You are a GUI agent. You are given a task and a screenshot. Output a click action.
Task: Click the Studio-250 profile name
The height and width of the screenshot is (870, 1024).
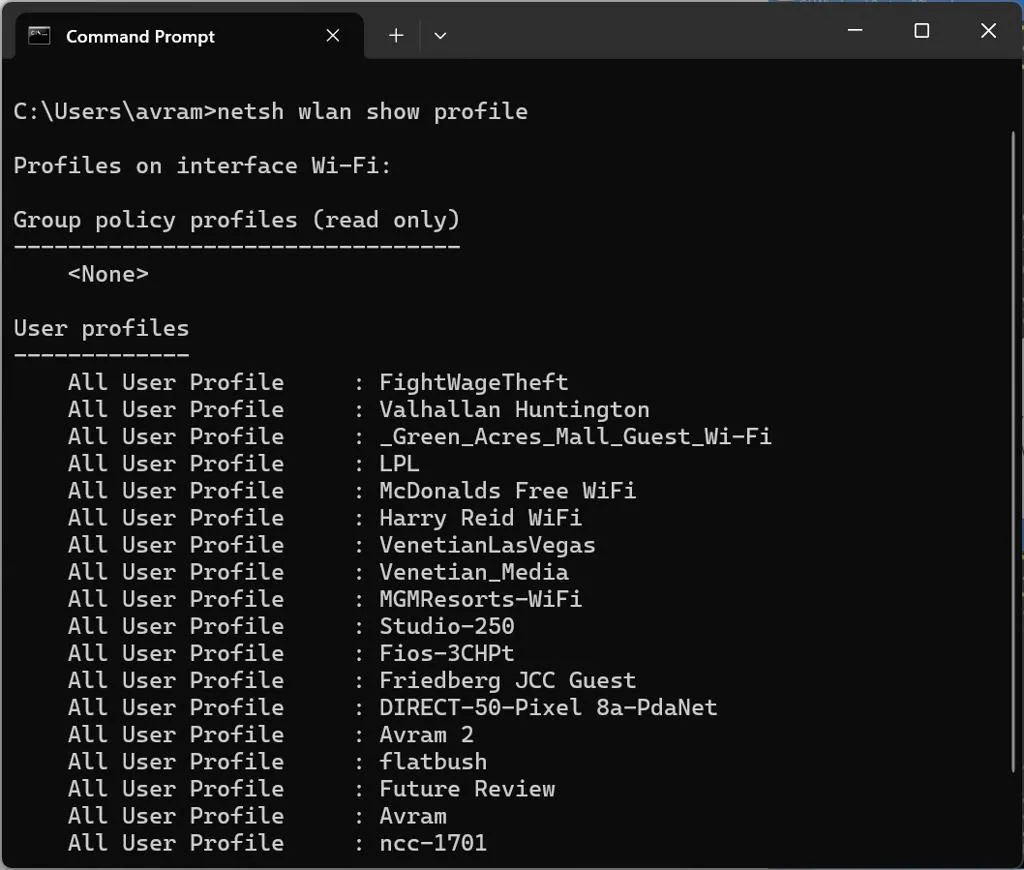(x=447, y=626)
